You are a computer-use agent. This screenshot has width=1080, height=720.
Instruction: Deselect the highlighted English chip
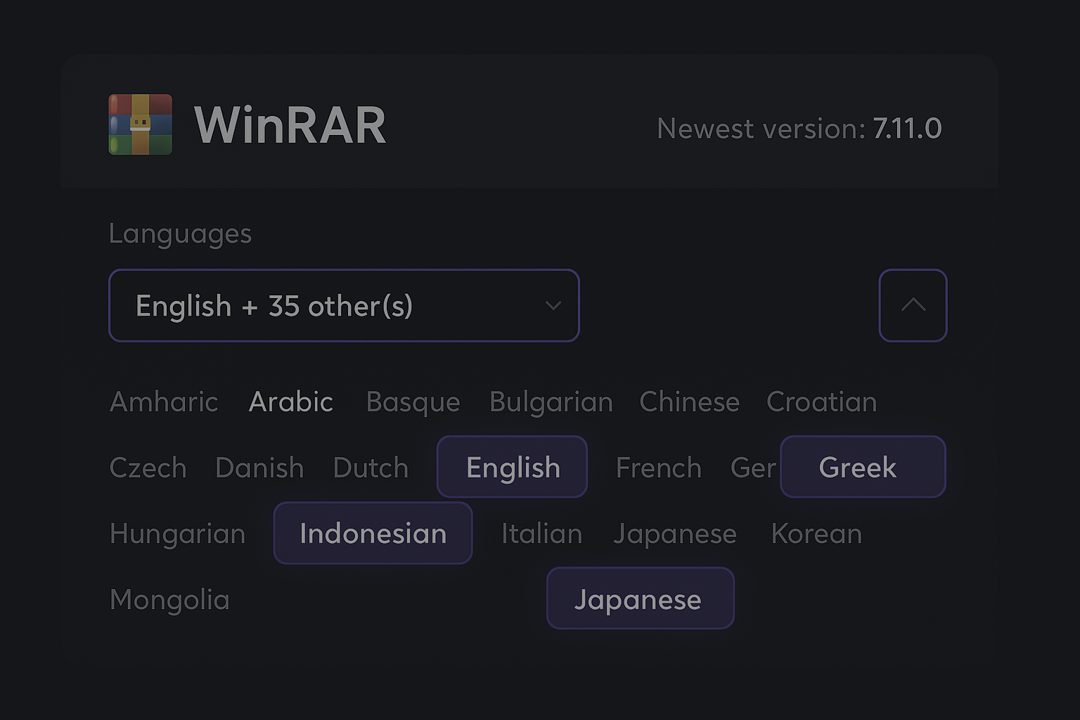click(512, 466)
